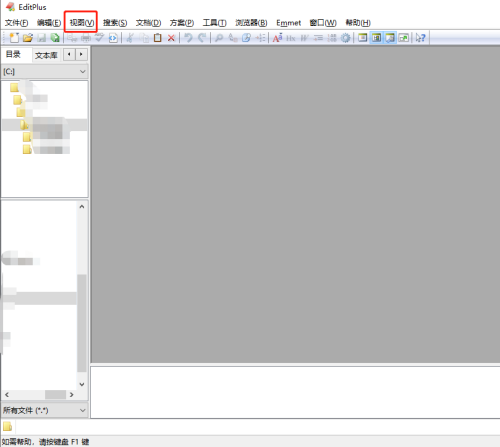This screenshot has width=500, height=447.
Task: Click the file list scroll up arrow
Action: point(82,207)
